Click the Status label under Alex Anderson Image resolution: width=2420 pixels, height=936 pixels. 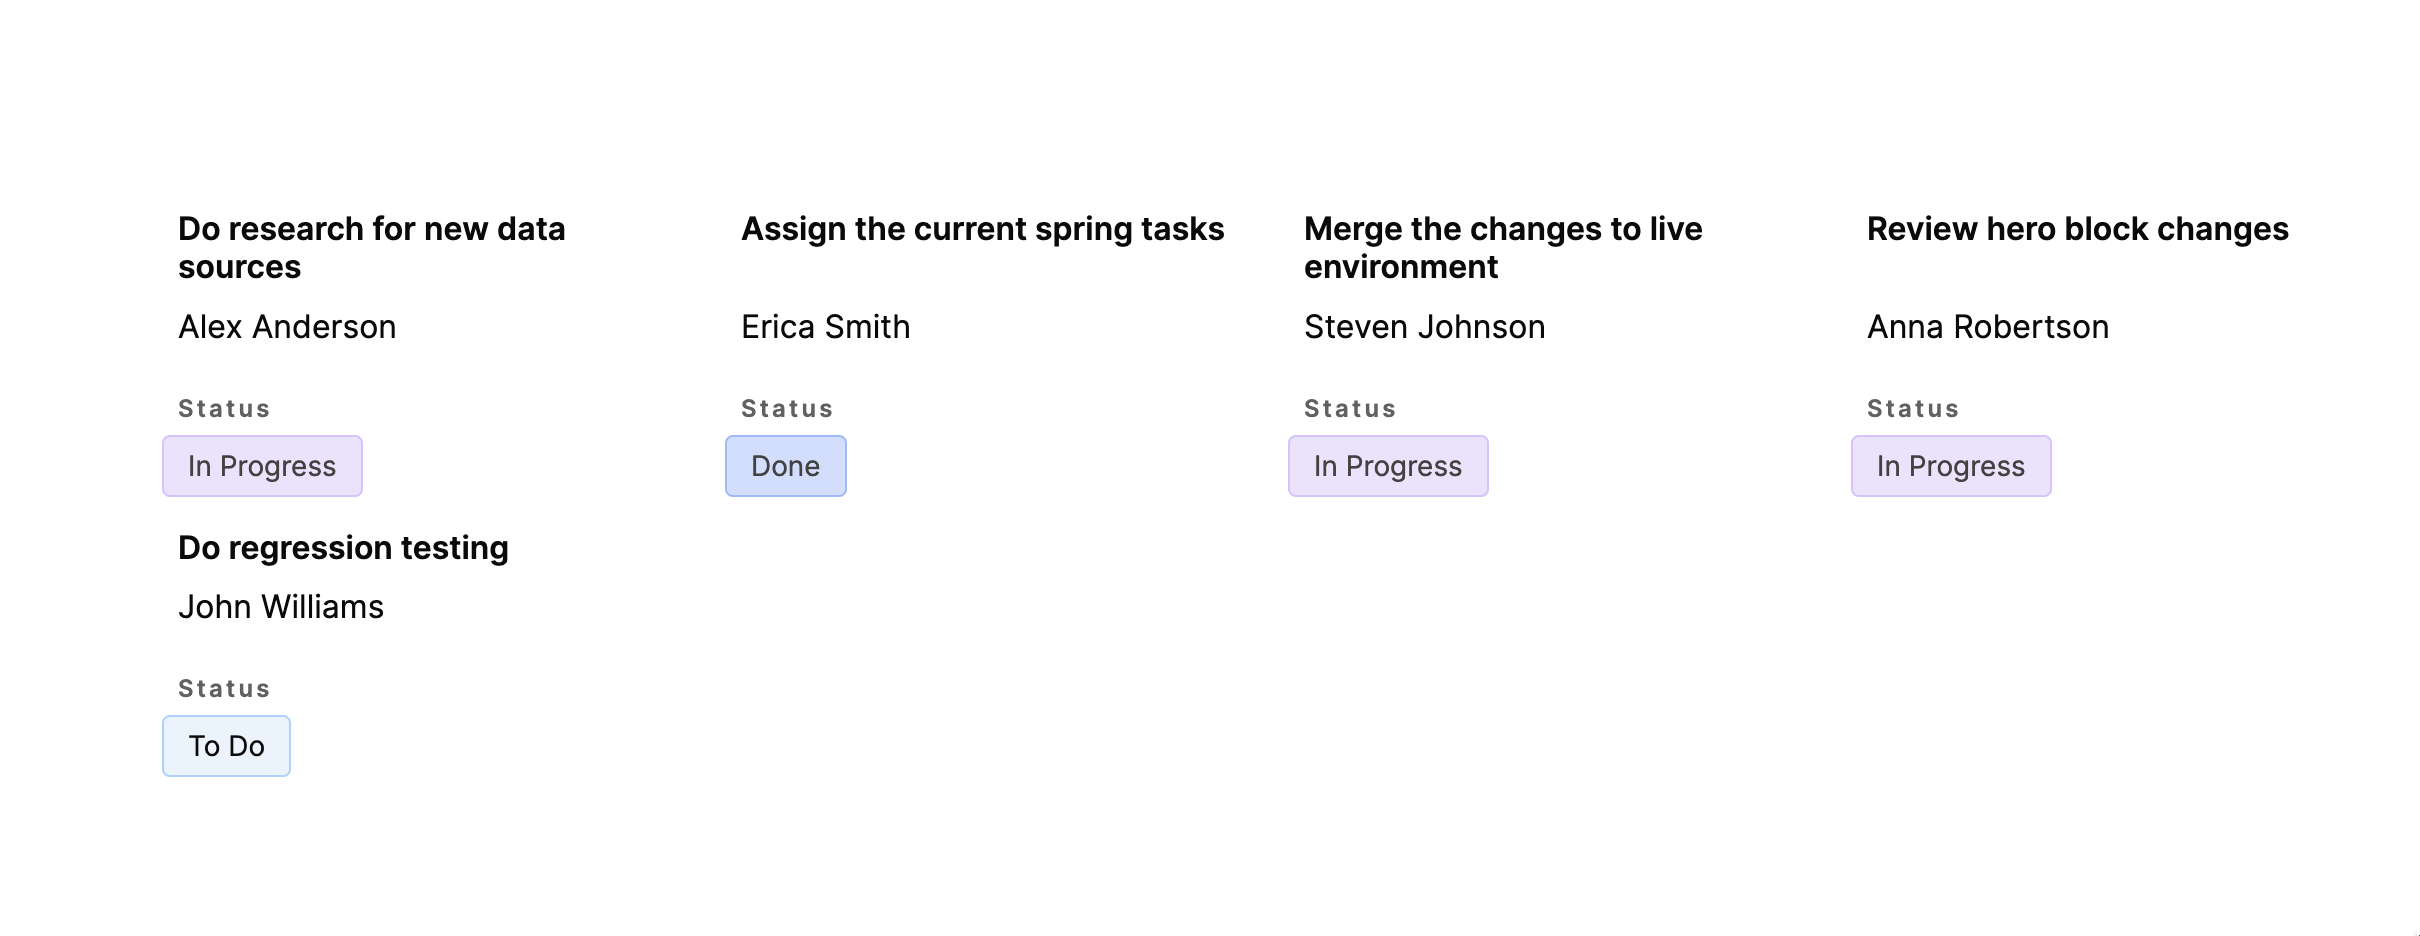click(x=224, y=408)
